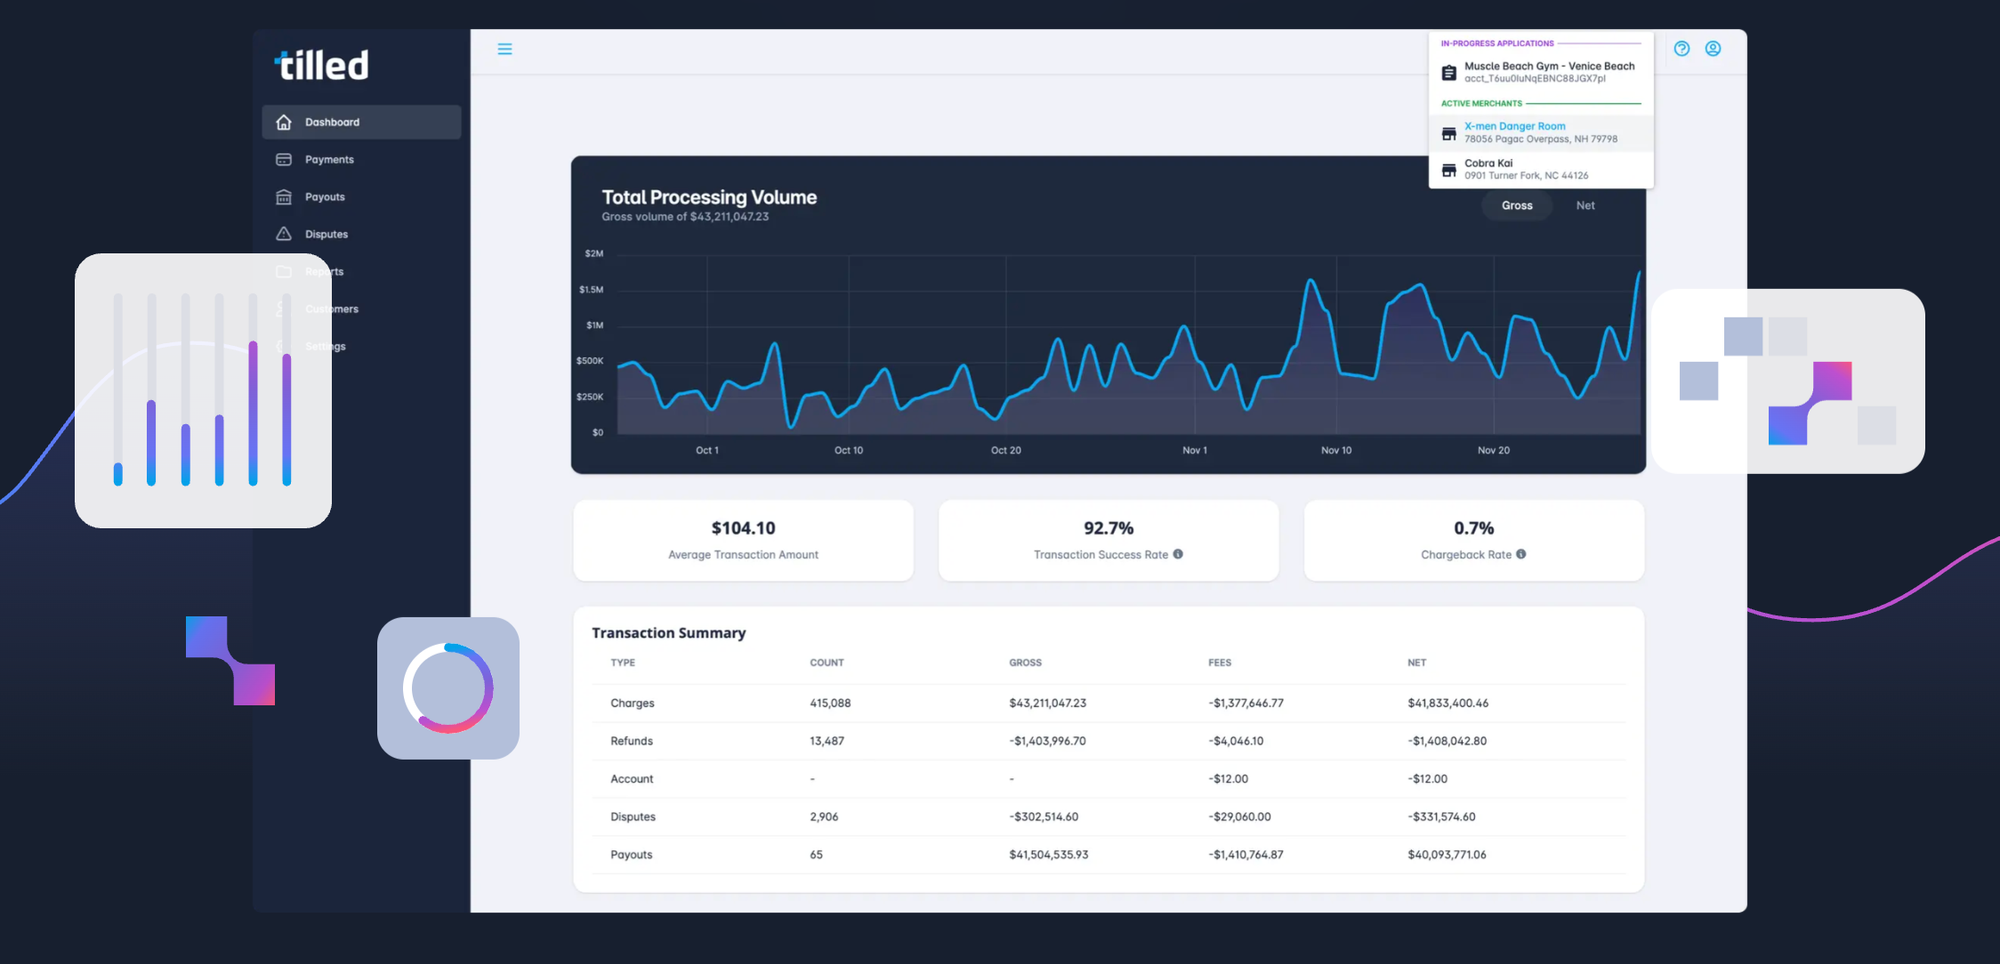Screen dimensions: 2000x964
Task: Switch chart to Net volume
Action: [x=1586, y=206]
